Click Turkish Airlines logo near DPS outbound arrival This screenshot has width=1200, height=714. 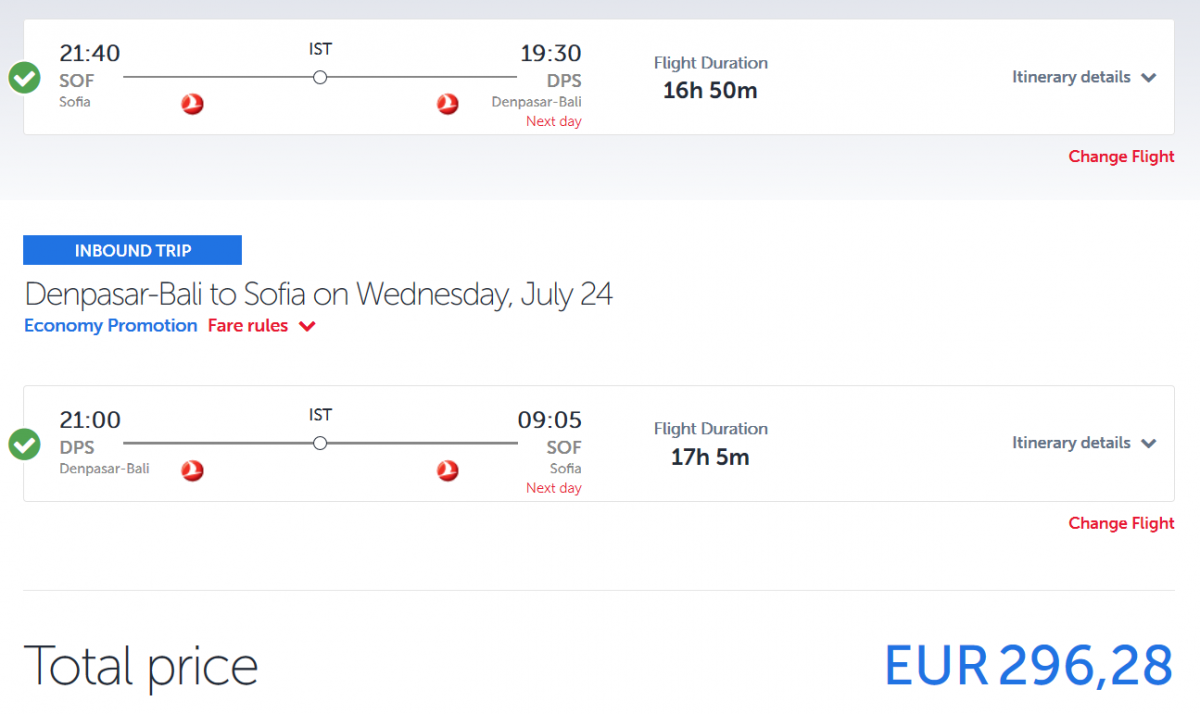point(448,104)
